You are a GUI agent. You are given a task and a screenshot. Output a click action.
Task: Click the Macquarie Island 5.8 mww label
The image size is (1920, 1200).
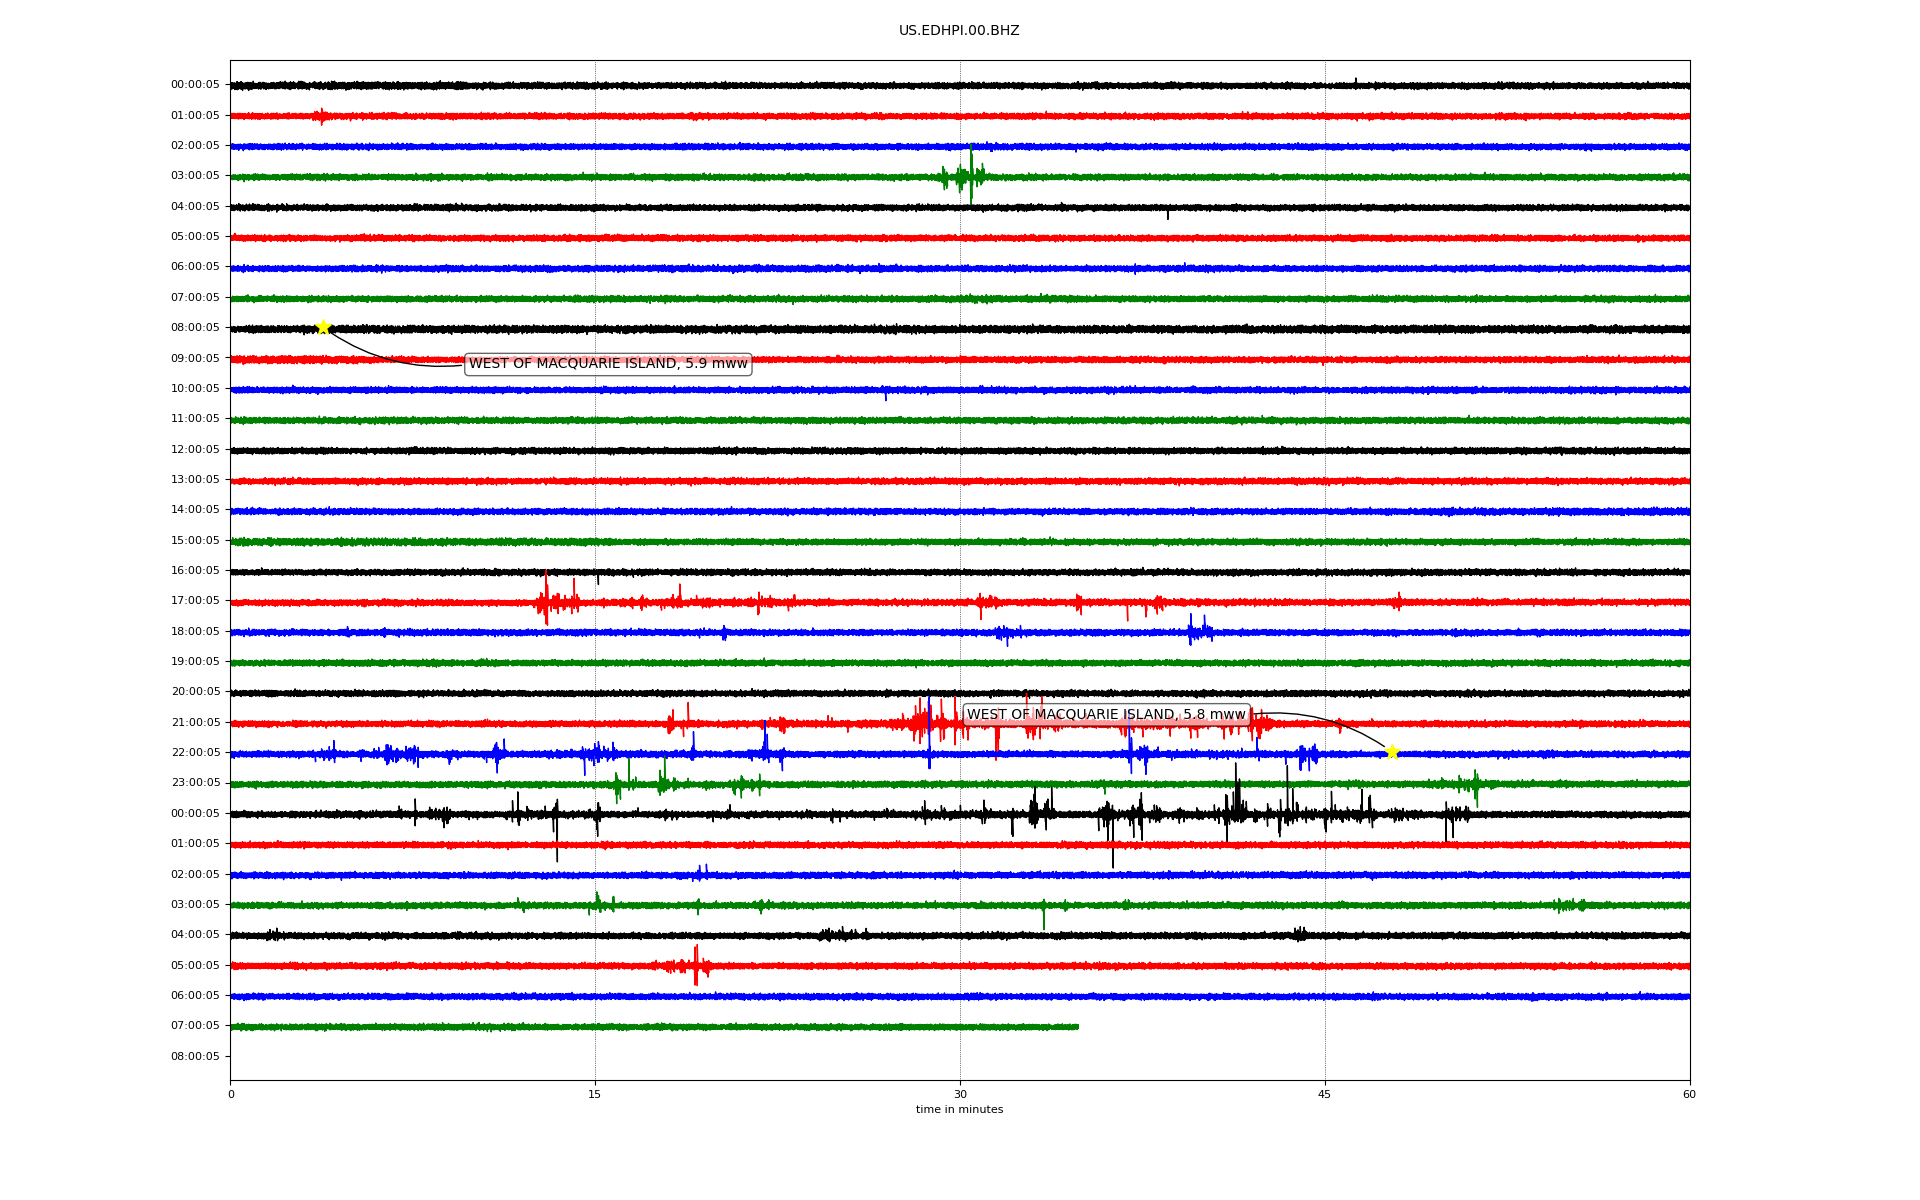click(1106, 715)
